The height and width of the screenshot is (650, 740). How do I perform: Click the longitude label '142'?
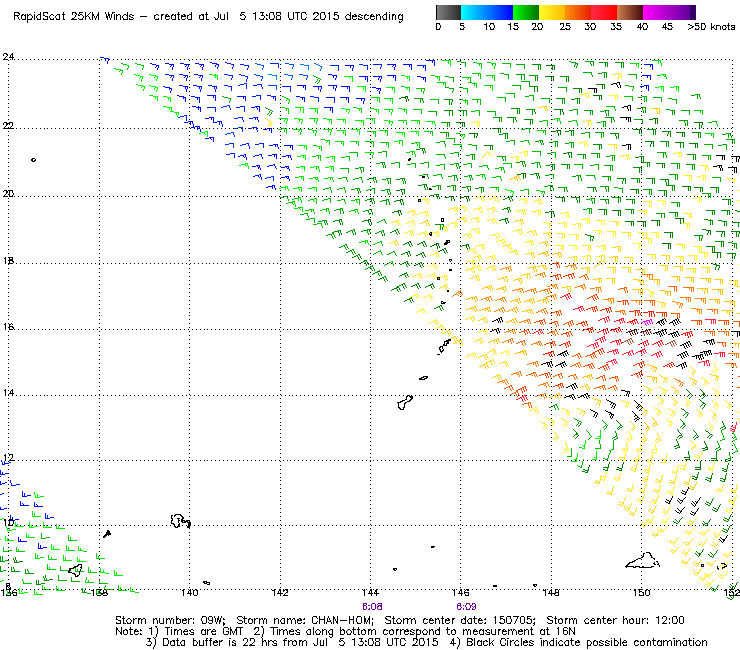[x=280, y=593]
